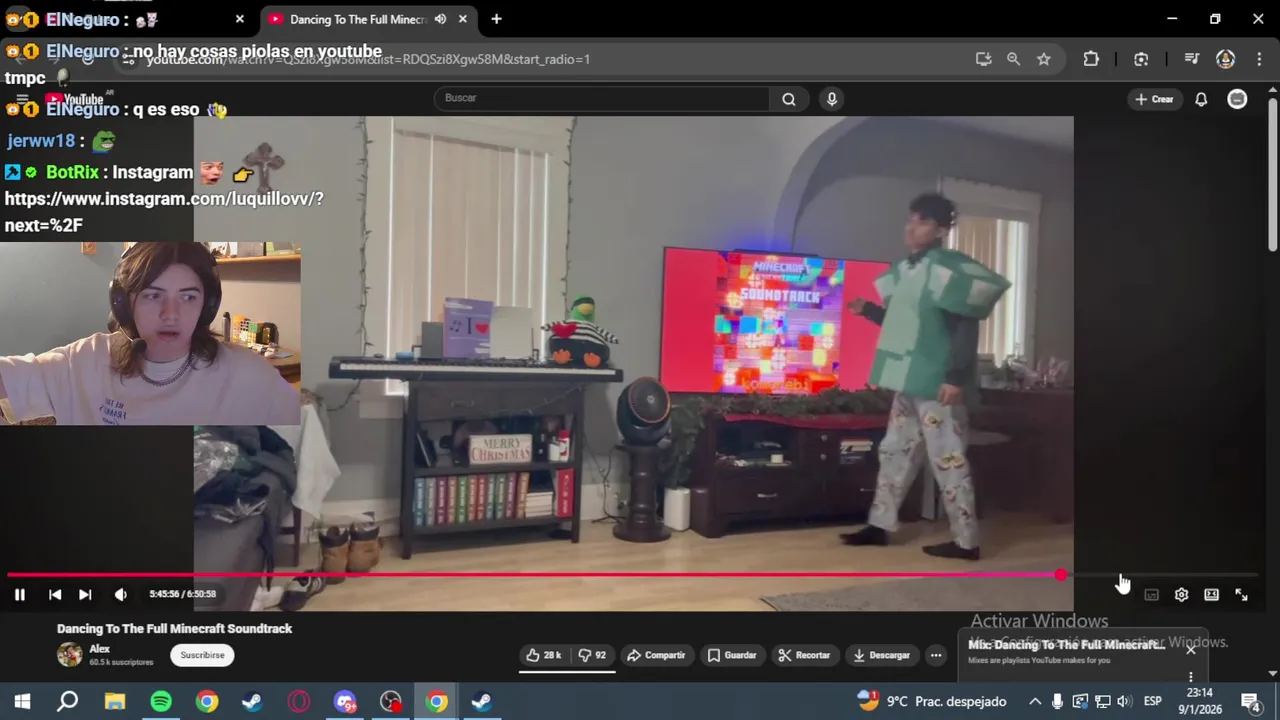Open the Chrome three-dot menu
The image size is (1280, 720).
1259,59
